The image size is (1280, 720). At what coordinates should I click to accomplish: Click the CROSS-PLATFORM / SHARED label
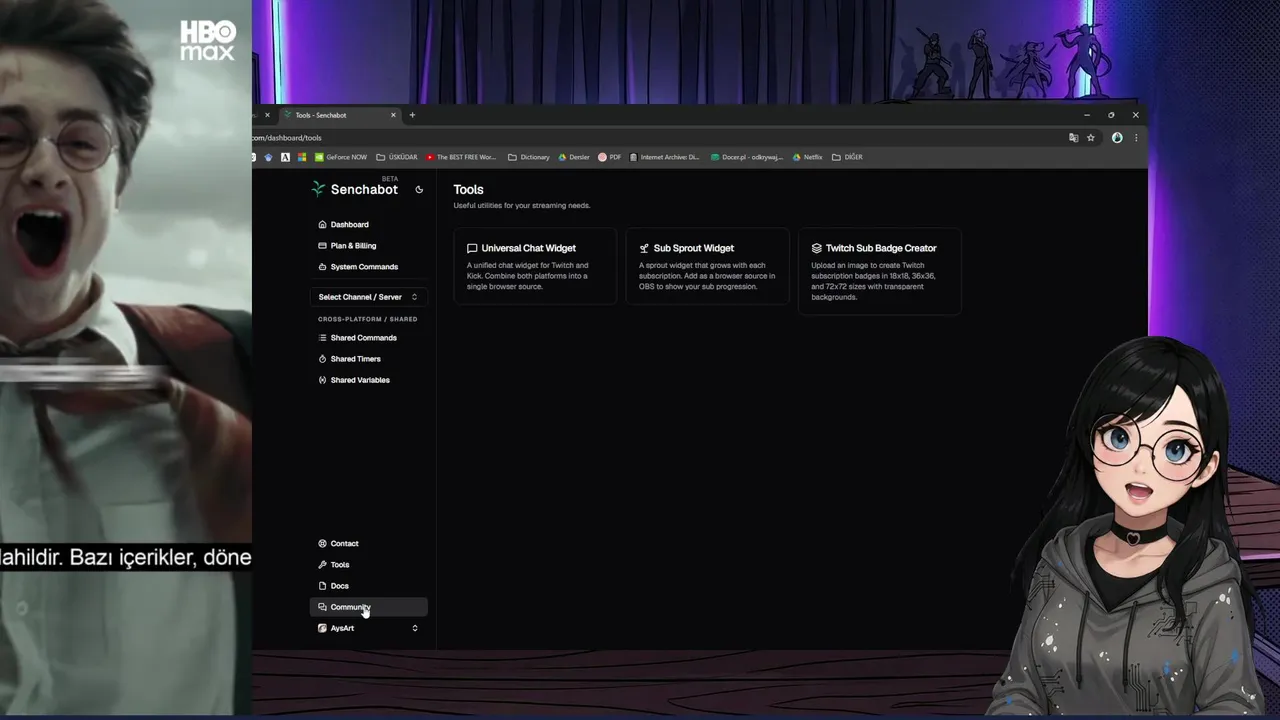[368, 319]
